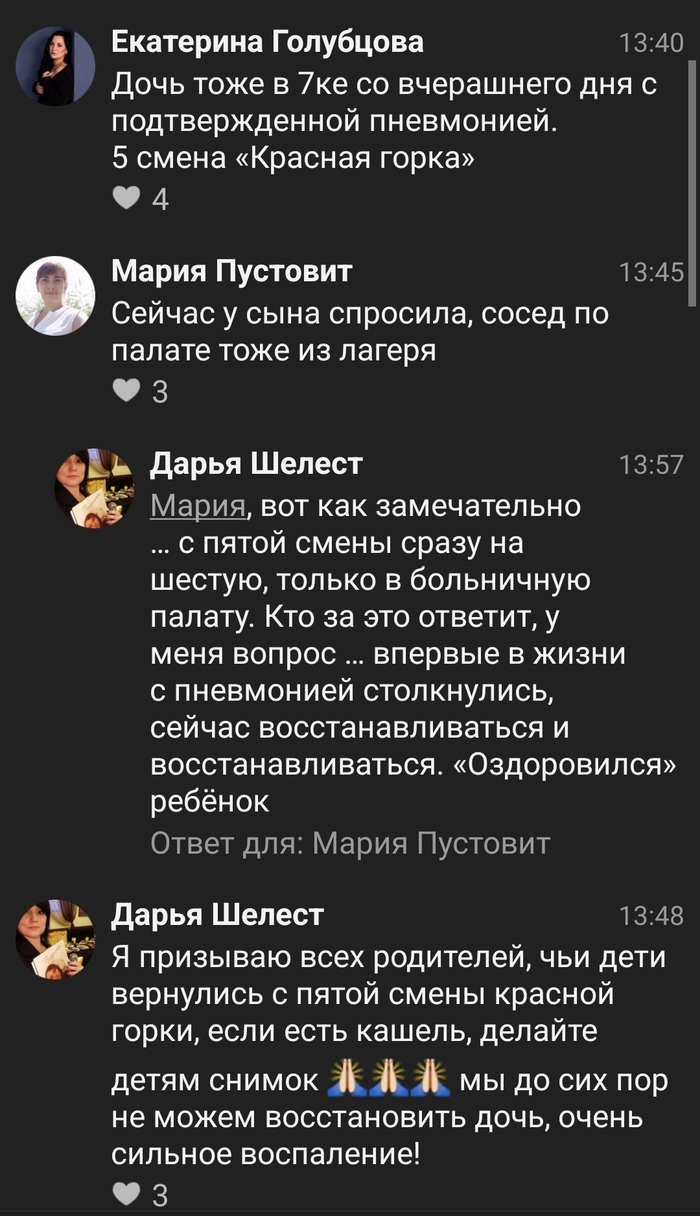Like Екатерина Голубцова's comment with the heart
Image resolution: width=700 pixels, height=1216 pixels.
click(126, 199)
